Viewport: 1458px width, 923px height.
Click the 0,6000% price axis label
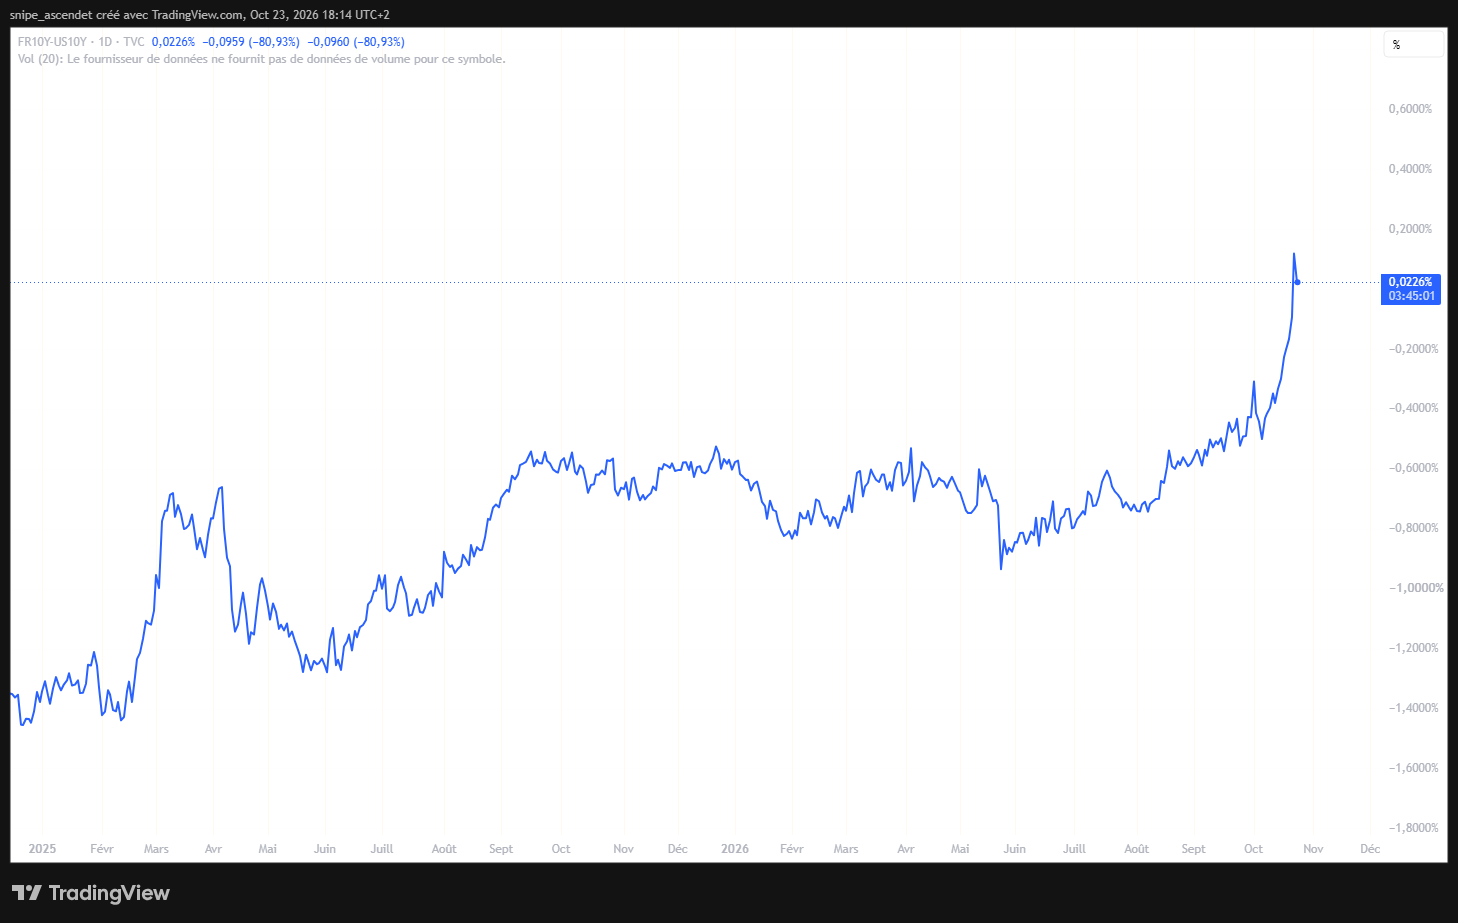pos(1410,109)
